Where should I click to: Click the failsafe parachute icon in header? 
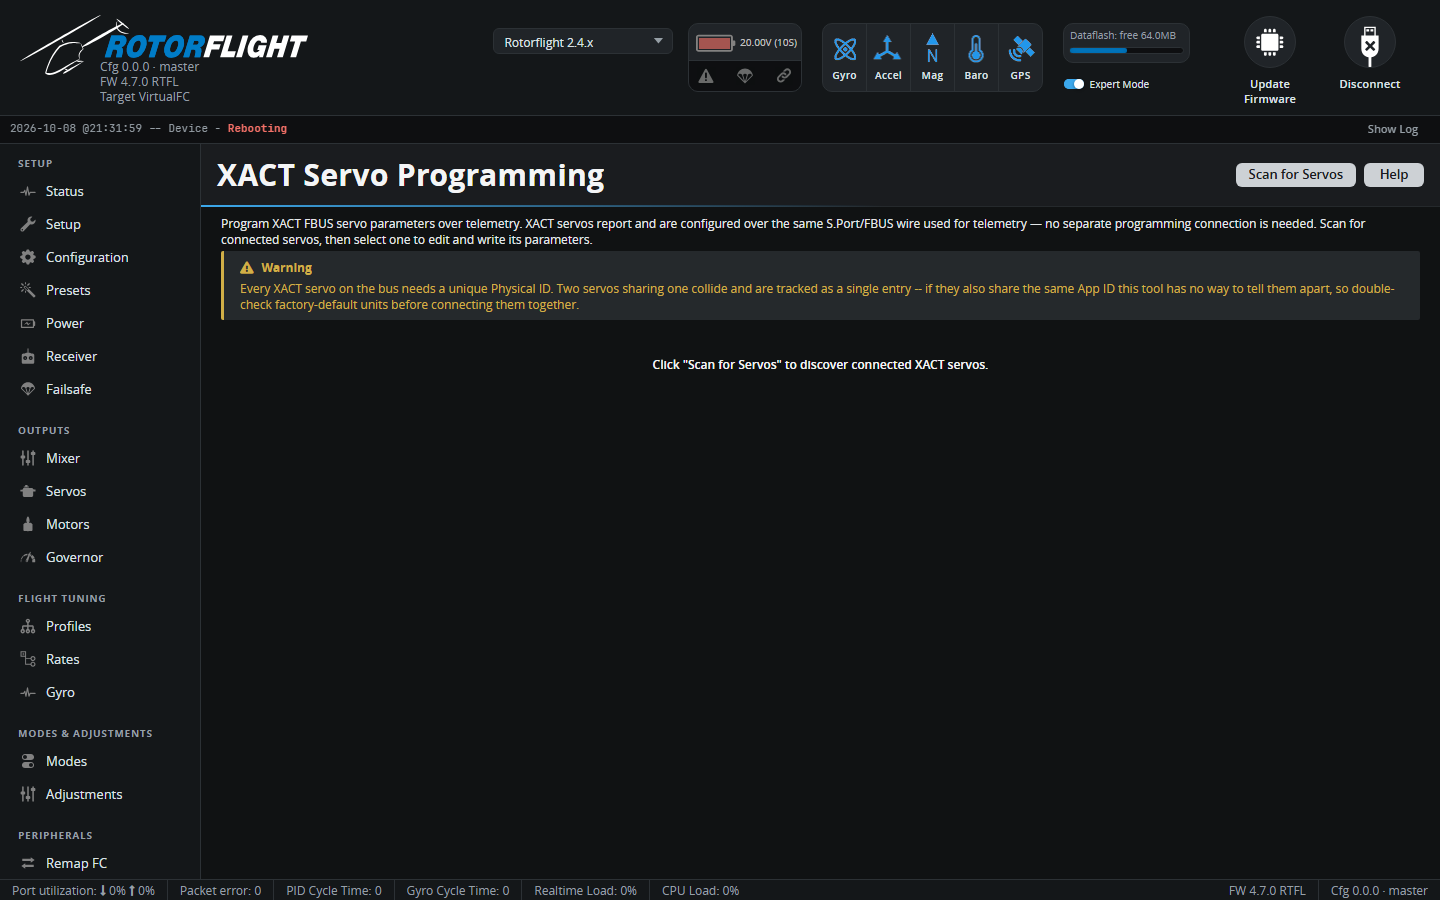745,76
